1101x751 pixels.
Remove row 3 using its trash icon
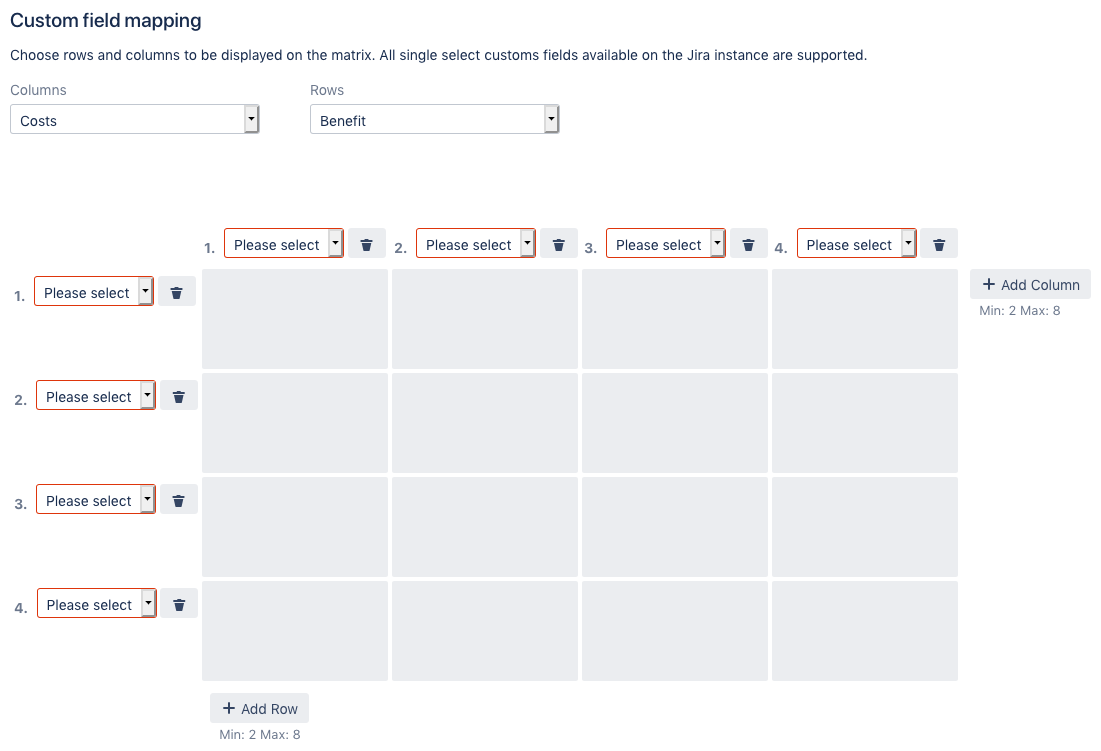pyautogui.click(x=179, y=500)
